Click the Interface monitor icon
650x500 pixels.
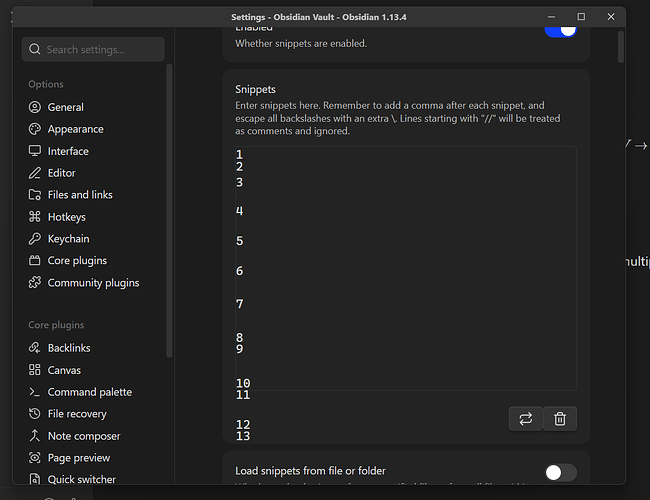pos(35,151)
